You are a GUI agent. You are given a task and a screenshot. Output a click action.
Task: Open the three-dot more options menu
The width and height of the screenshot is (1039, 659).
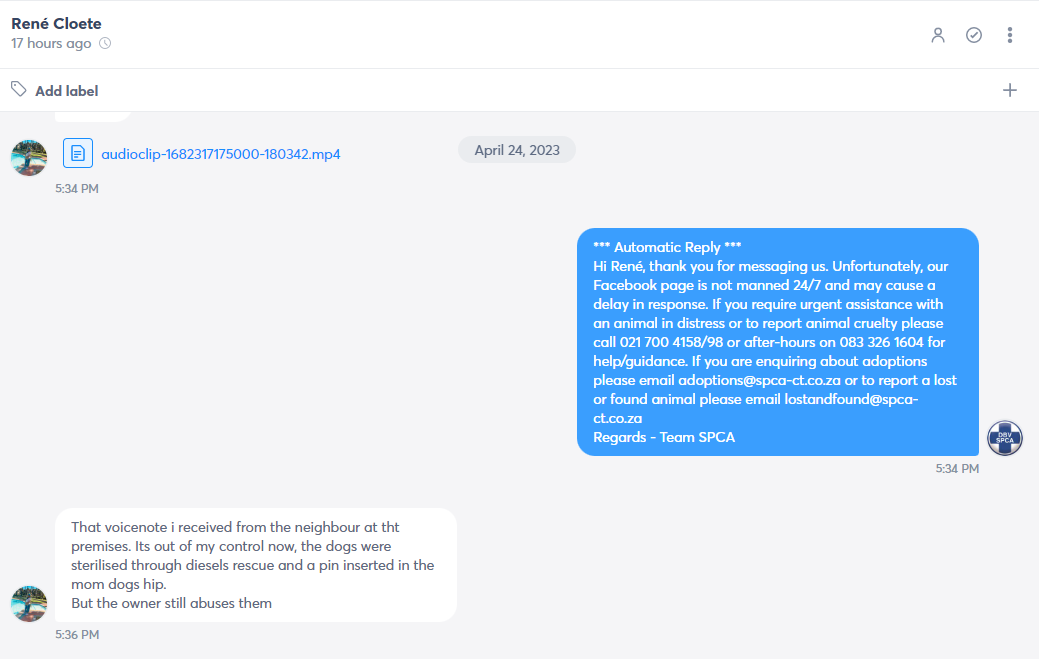click(x=1009, y=35)
